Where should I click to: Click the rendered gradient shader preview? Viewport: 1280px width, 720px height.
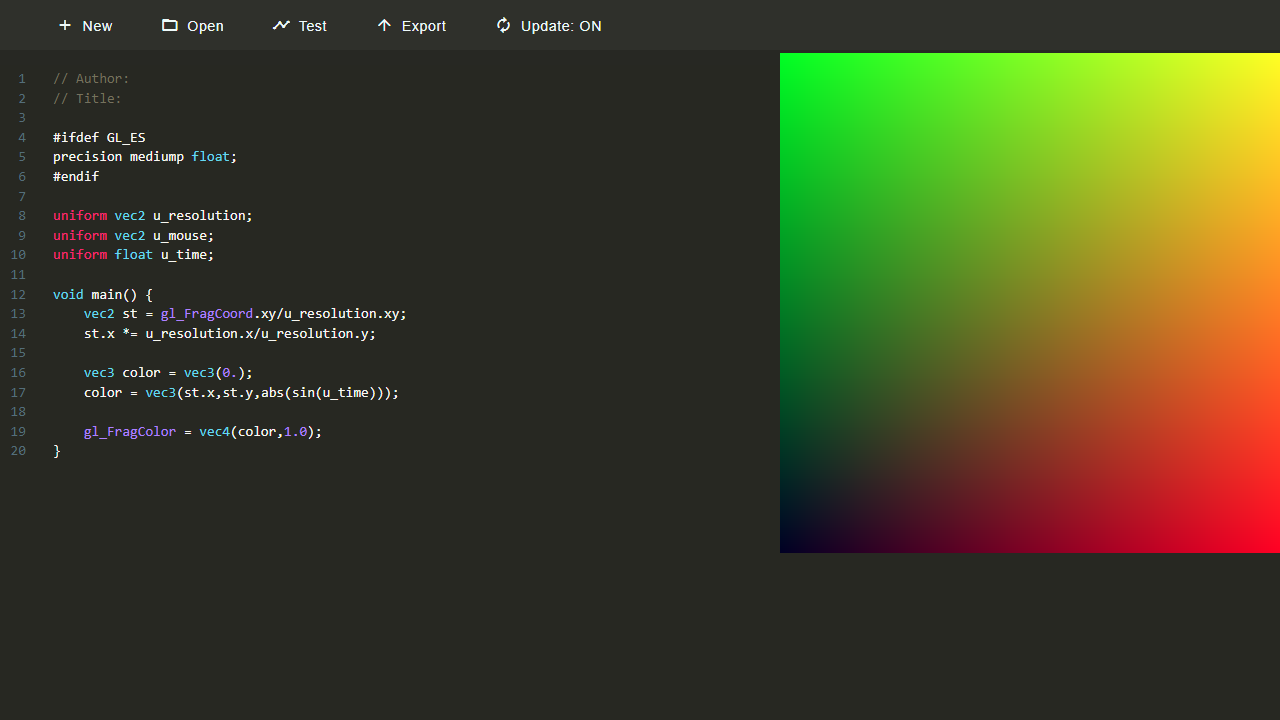coord(1030,303)
